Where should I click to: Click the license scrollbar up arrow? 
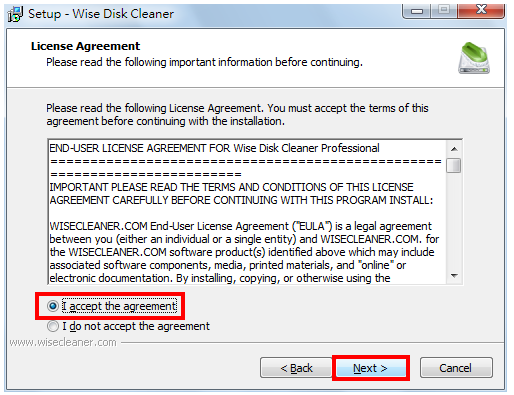pyautogui.click(x=454, y=149)
